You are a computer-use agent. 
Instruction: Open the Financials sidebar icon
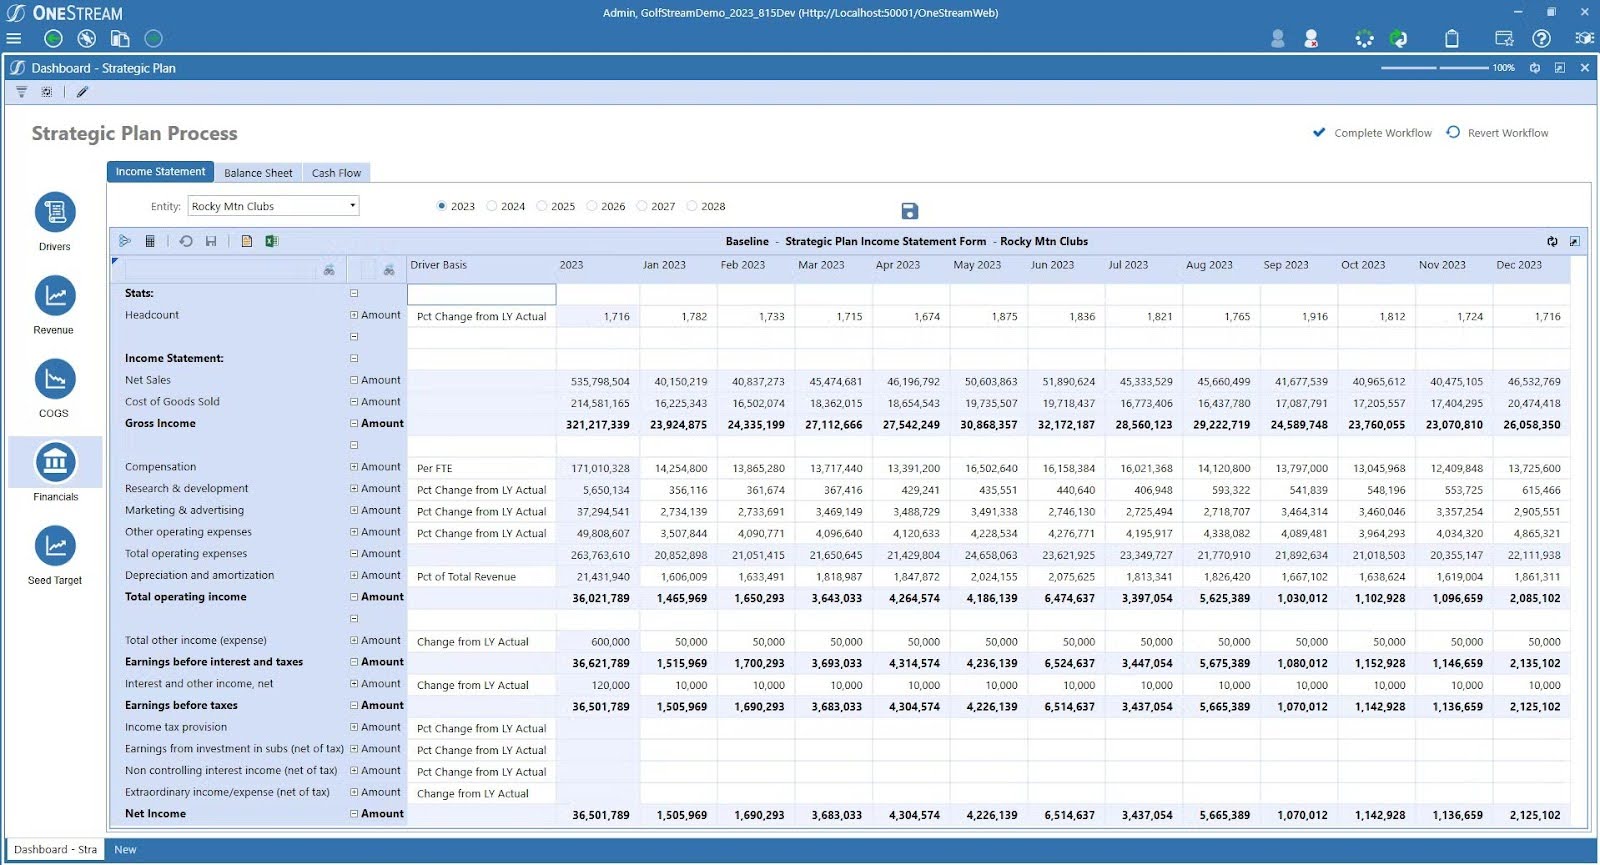55,462
